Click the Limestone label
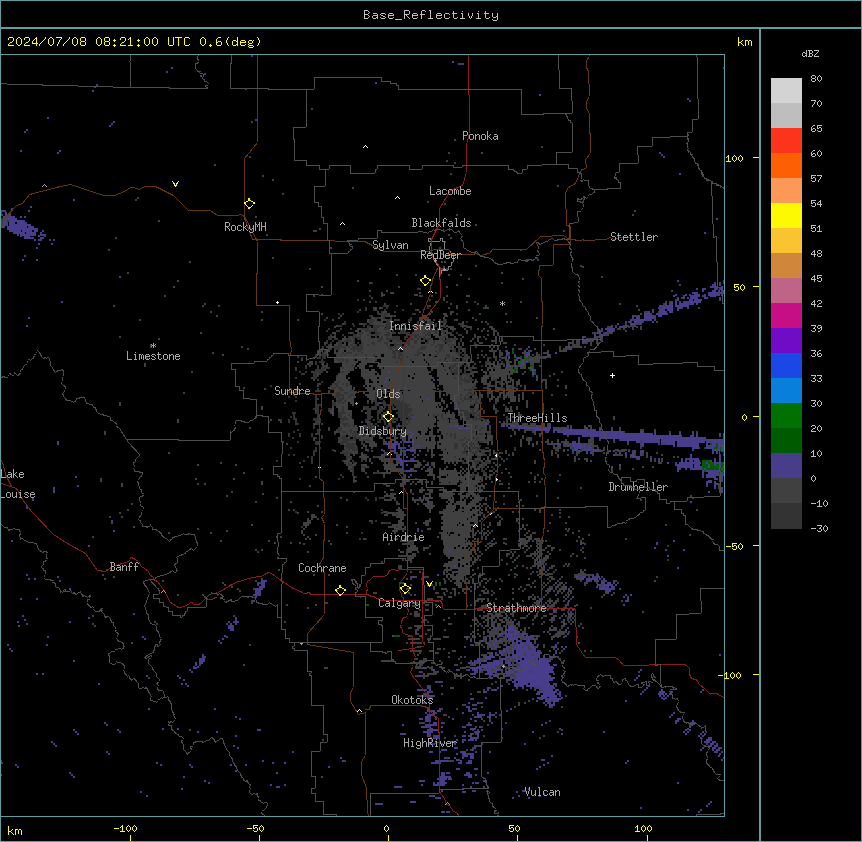Screen dimensions: 862x842 coord(153,356)
